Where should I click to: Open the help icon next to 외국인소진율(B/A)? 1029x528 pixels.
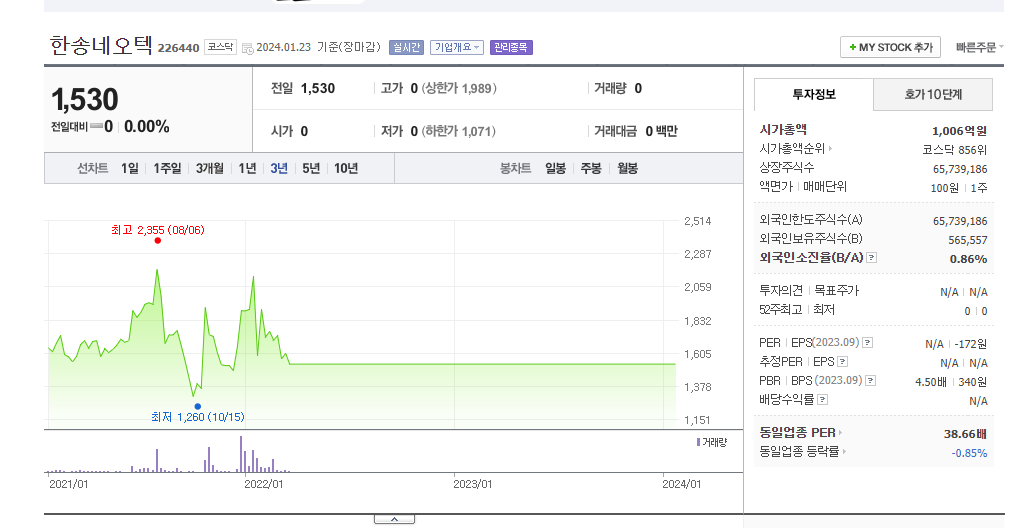[x=872, y=258]
